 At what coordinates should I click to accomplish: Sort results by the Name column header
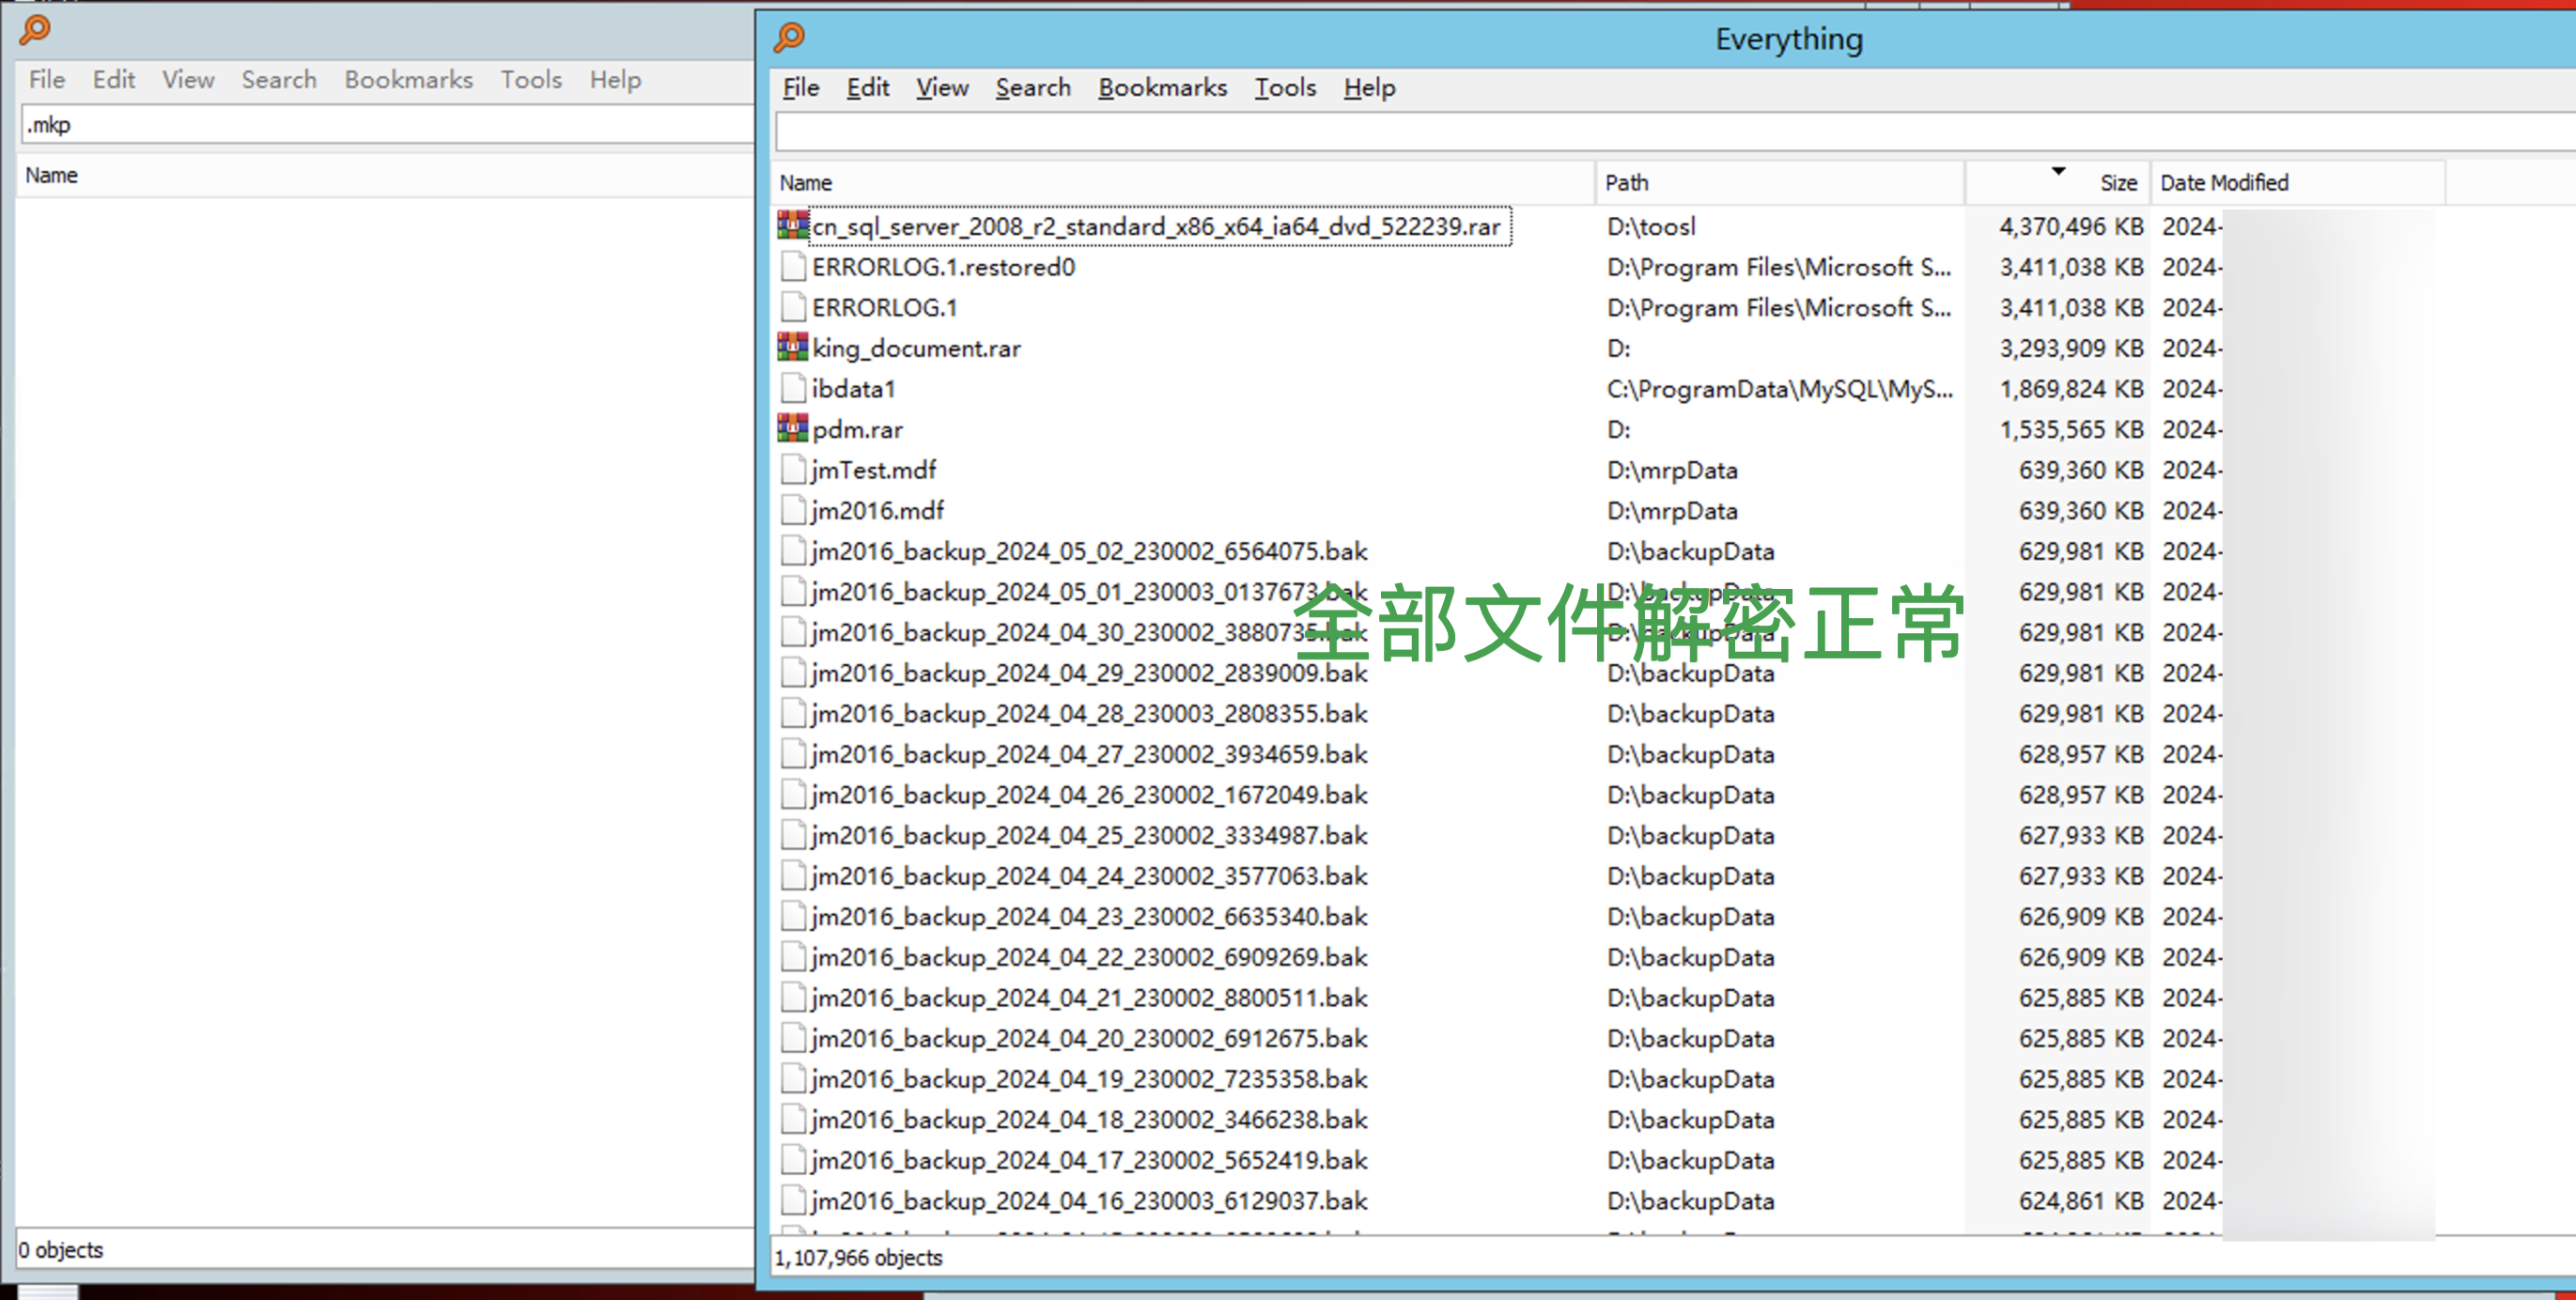tap(1184, 183)
